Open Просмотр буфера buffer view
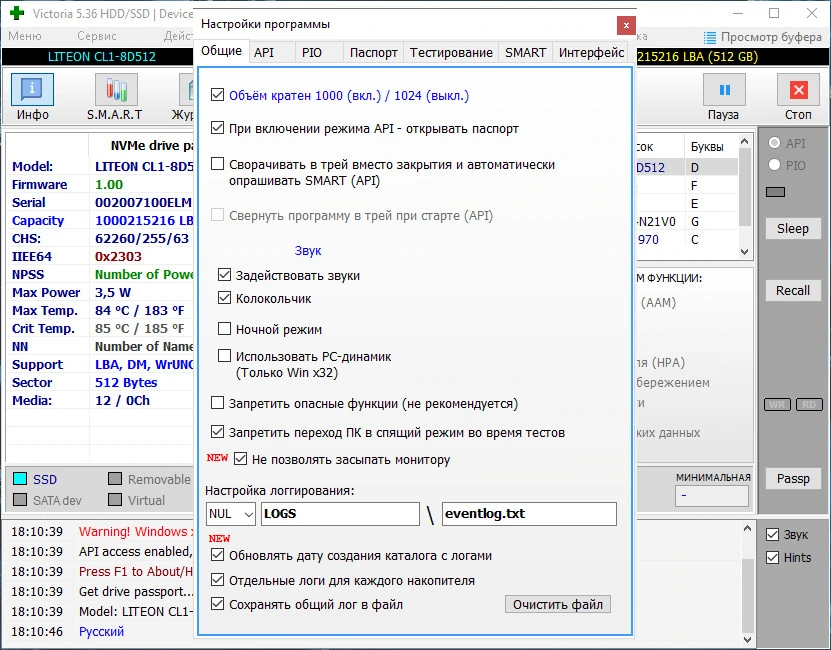This screenshot has height=650, width=831. (x=763, y=37)
